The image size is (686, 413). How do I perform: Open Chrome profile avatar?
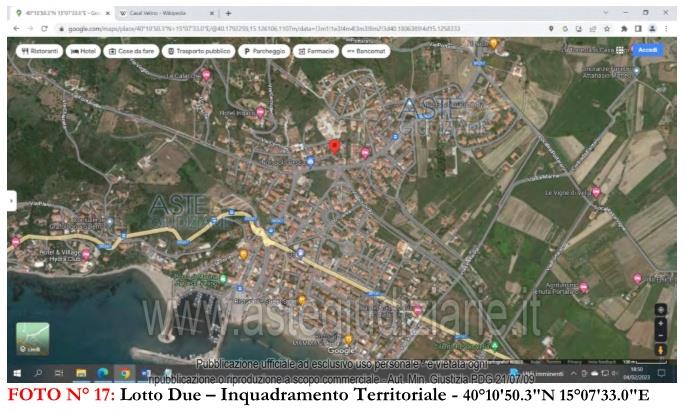coord(652,29)
